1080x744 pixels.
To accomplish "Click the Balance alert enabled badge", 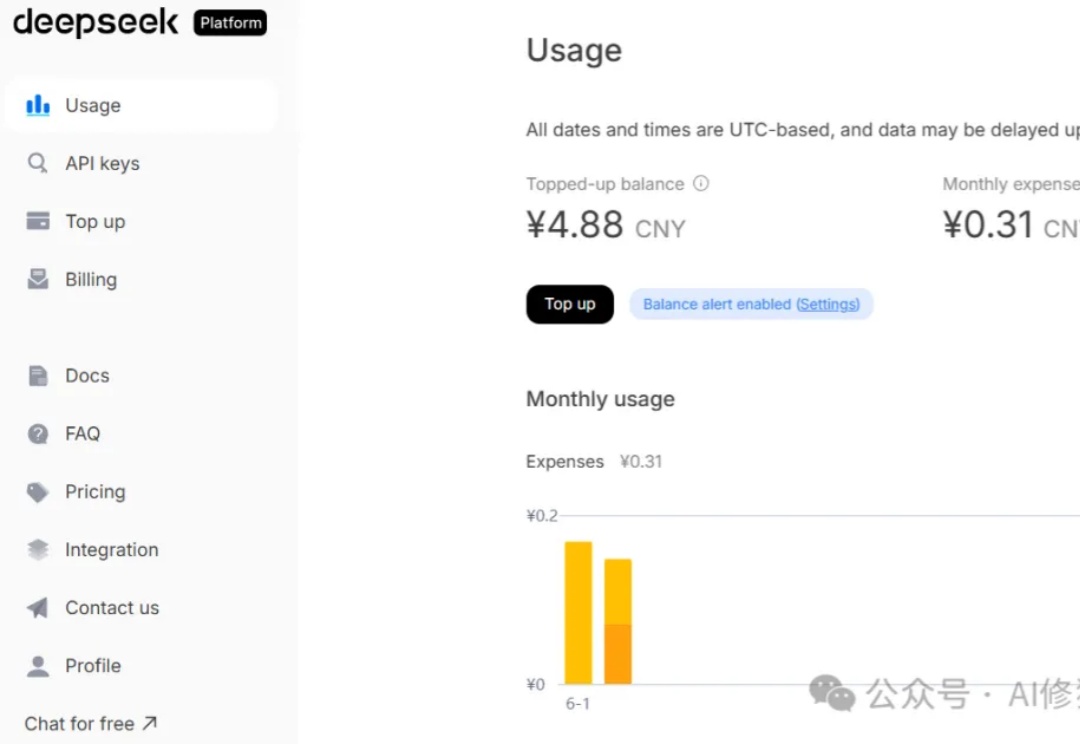I will click(751, 304).
